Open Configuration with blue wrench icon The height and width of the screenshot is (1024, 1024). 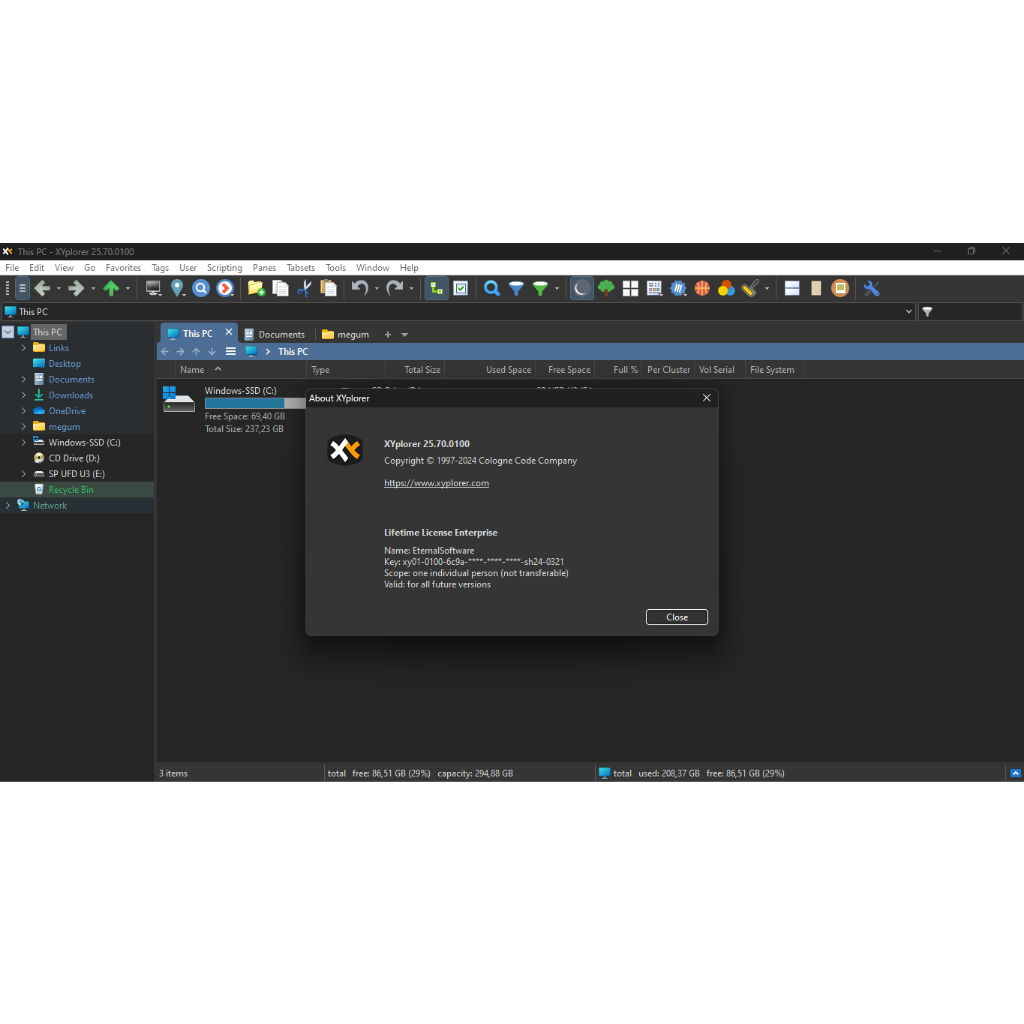click(x=871, y=289)
